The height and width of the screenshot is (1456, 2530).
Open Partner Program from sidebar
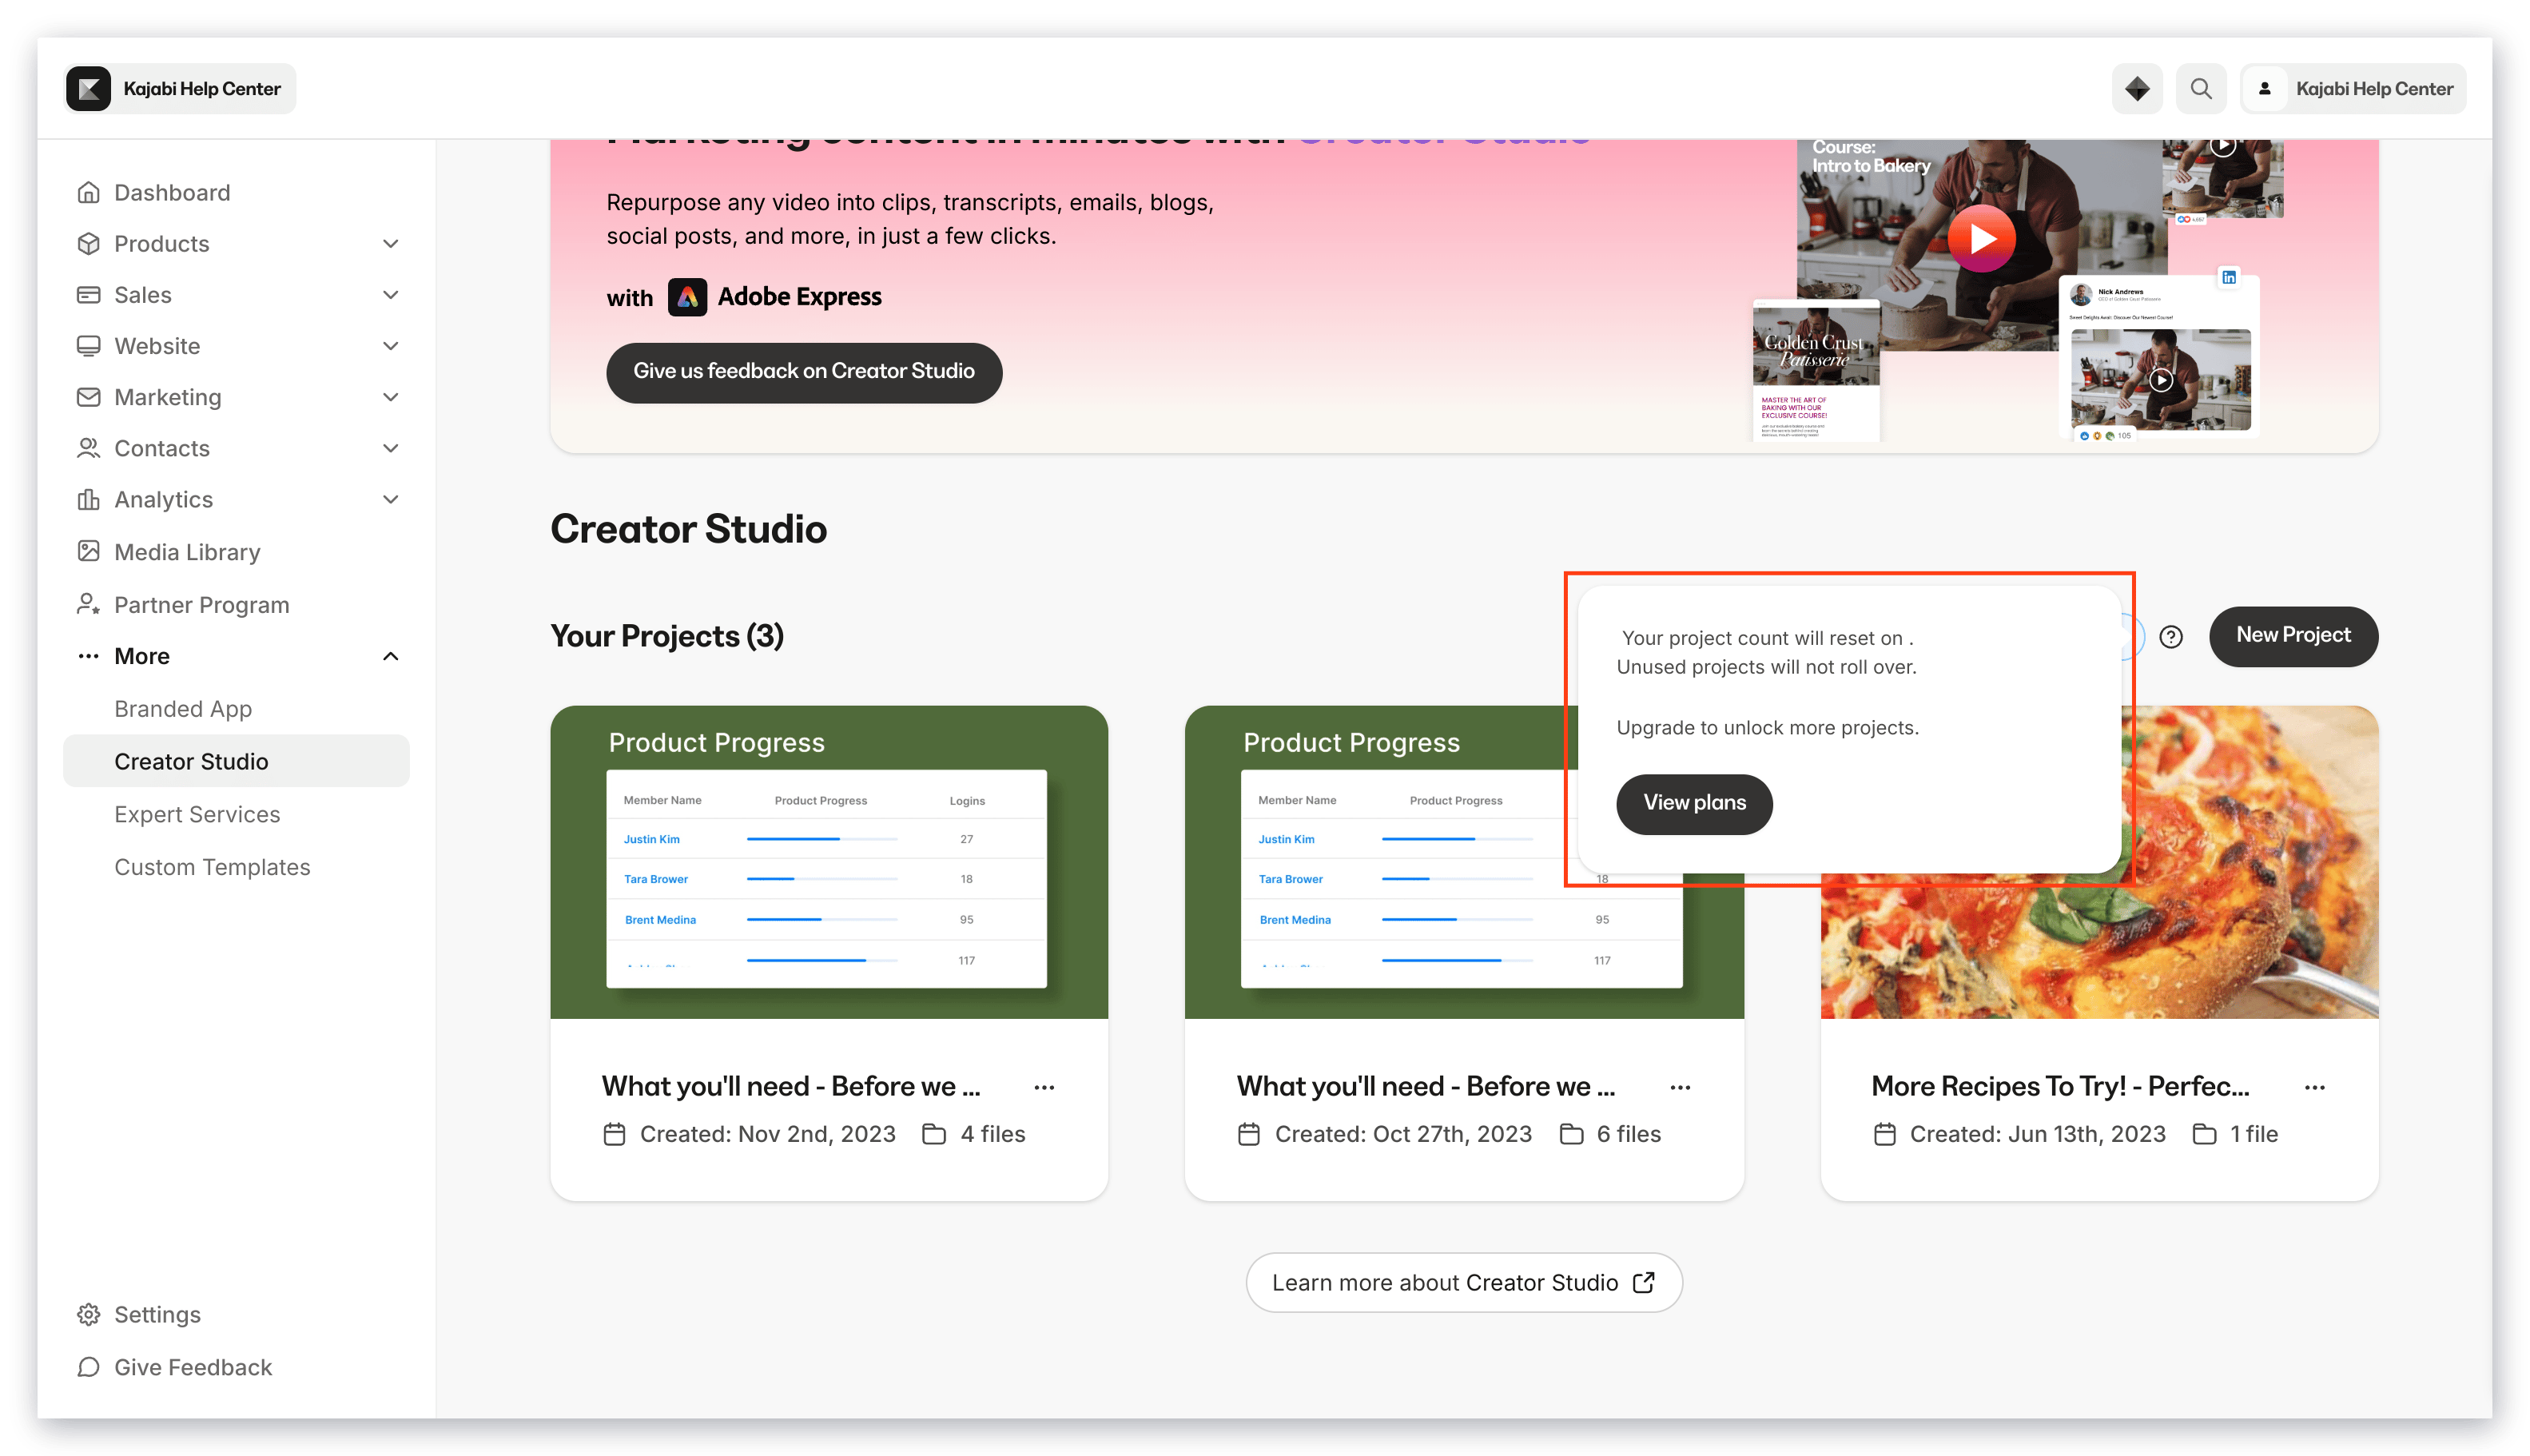click(x=201, y=605)
